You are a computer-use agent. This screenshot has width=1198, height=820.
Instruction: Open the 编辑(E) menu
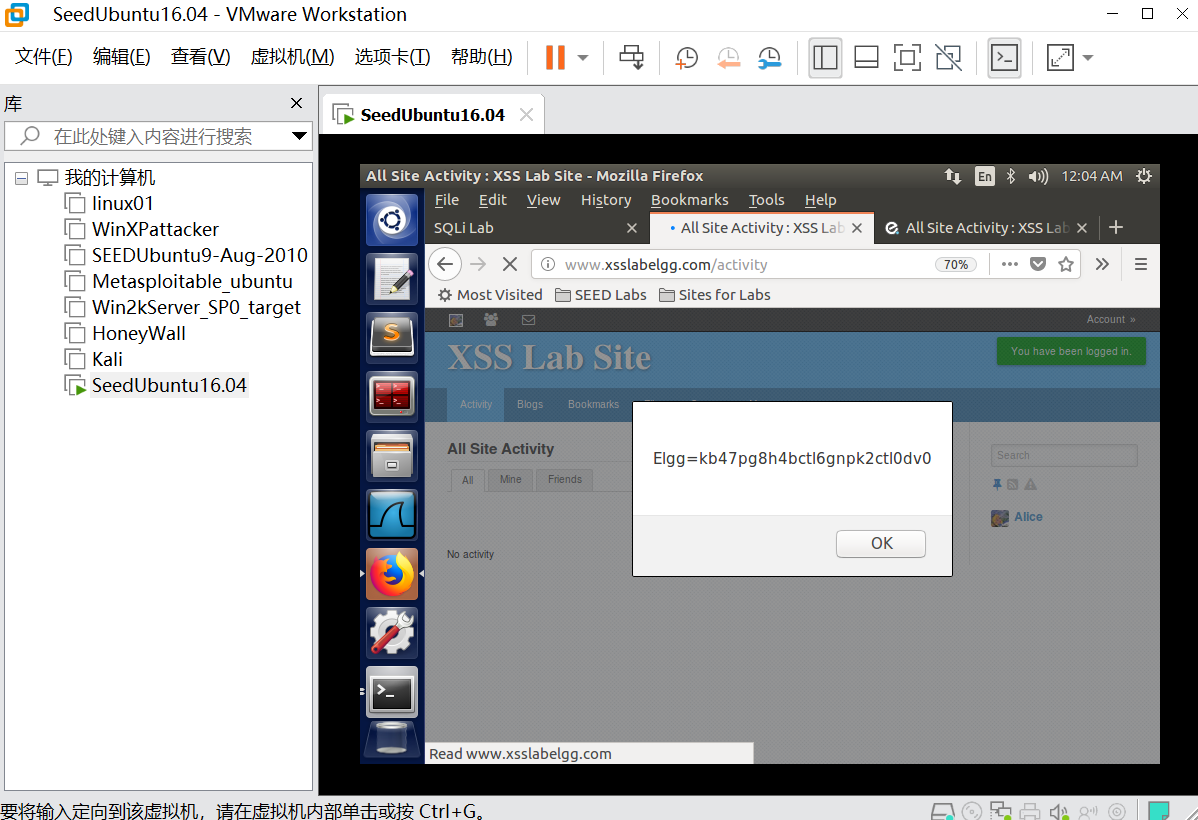pos(121,57)
